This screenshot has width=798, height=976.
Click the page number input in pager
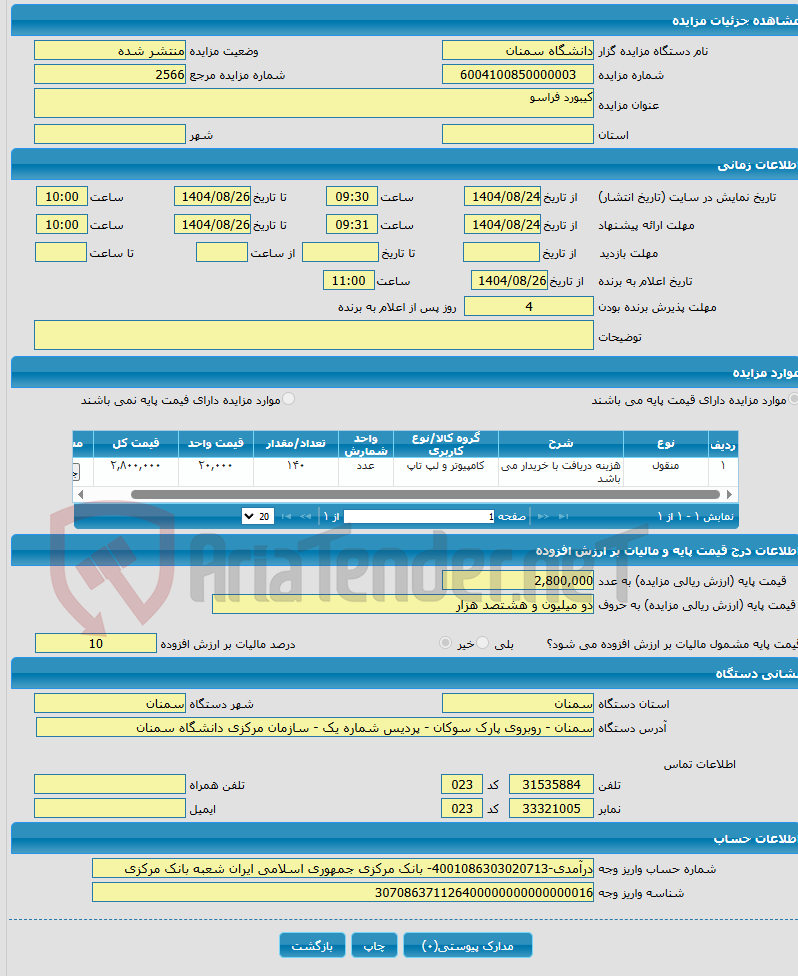pyautogui.click(x=419, y=517)
